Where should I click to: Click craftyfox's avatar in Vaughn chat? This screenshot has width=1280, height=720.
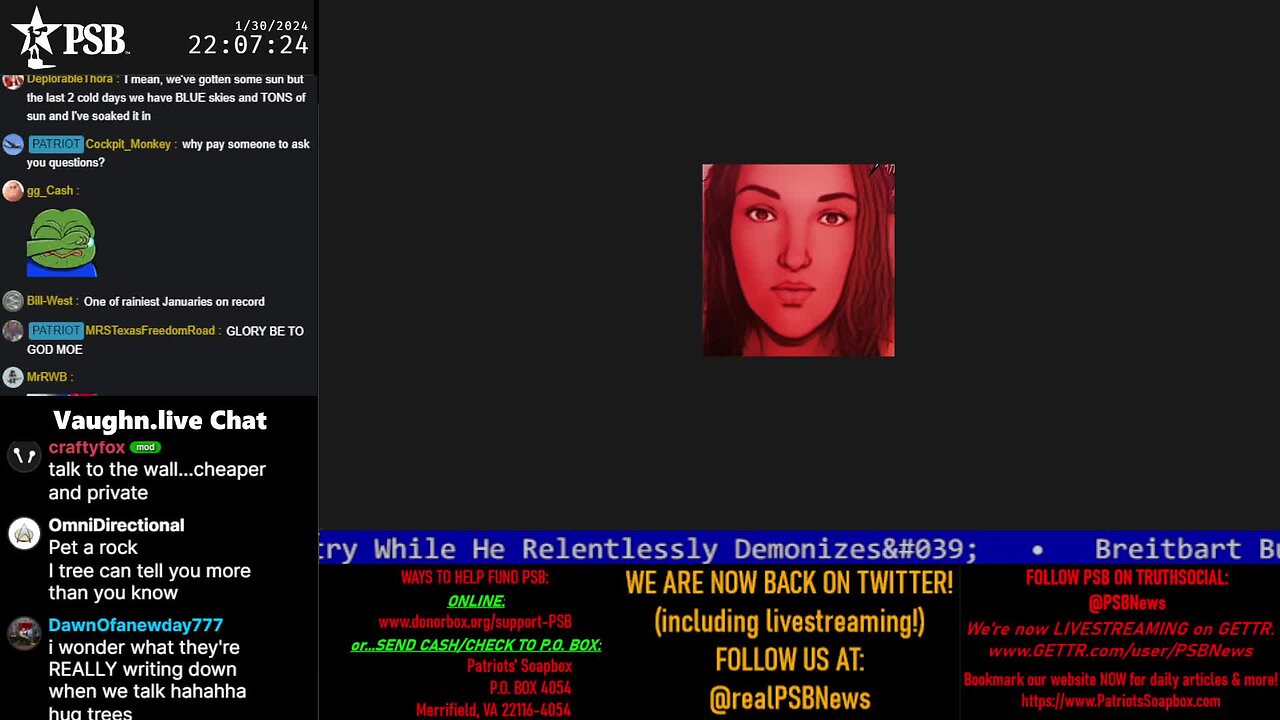[x=24, y=456]
